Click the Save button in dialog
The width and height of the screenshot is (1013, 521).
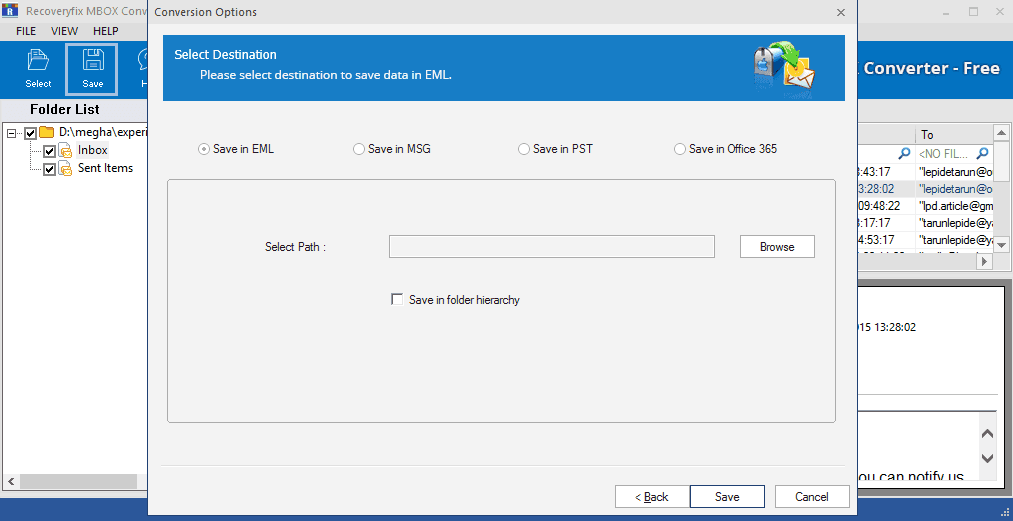click(x=727, y=496)
